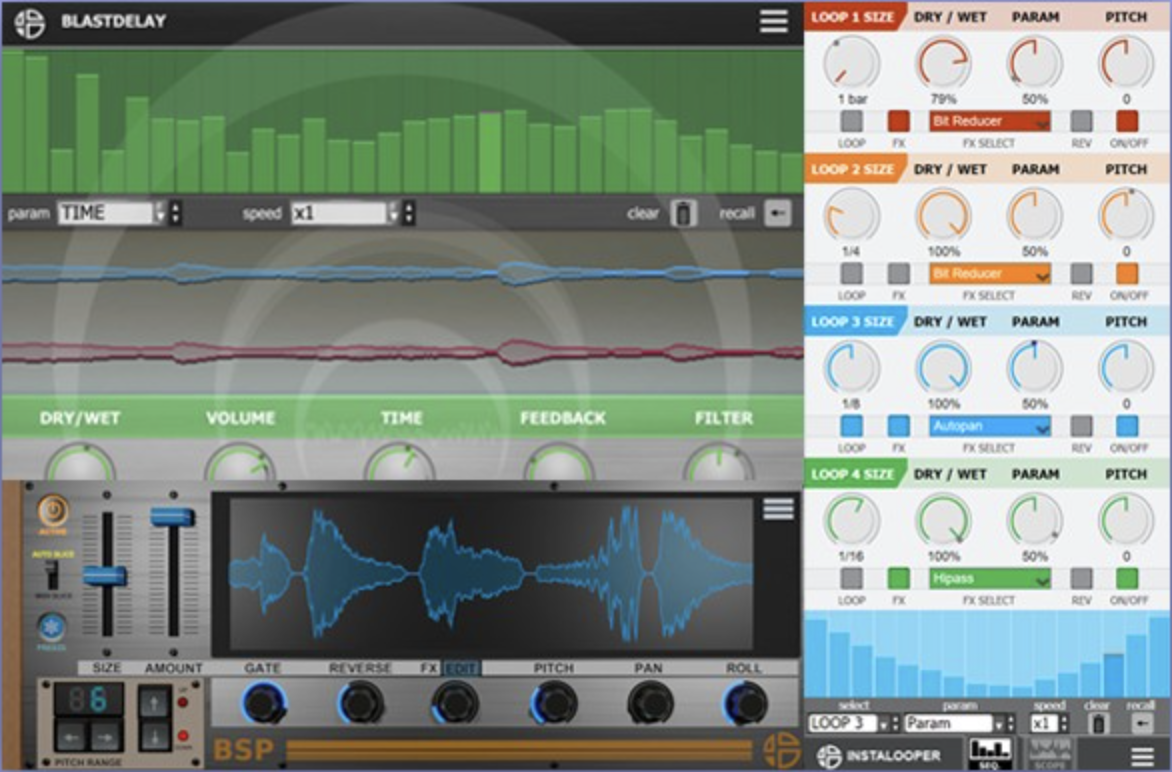Open the Loop 3 Autopan FX dropdown
Image resolution: width=1172 pixels, height=772 pixels.
pyautogui.click(x=990, y=426)
